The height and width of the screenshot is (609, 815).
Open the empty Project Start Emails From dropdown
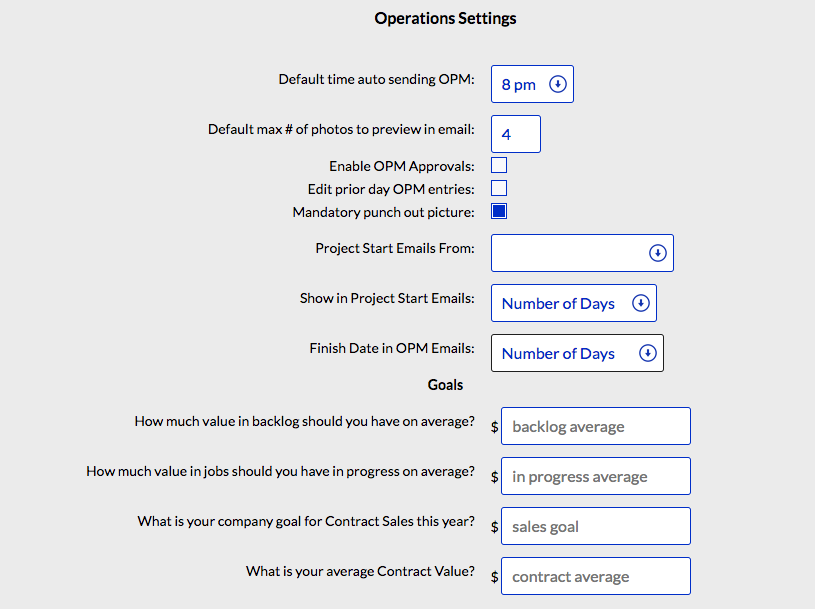pyautogui.click(x=582, y=253)
